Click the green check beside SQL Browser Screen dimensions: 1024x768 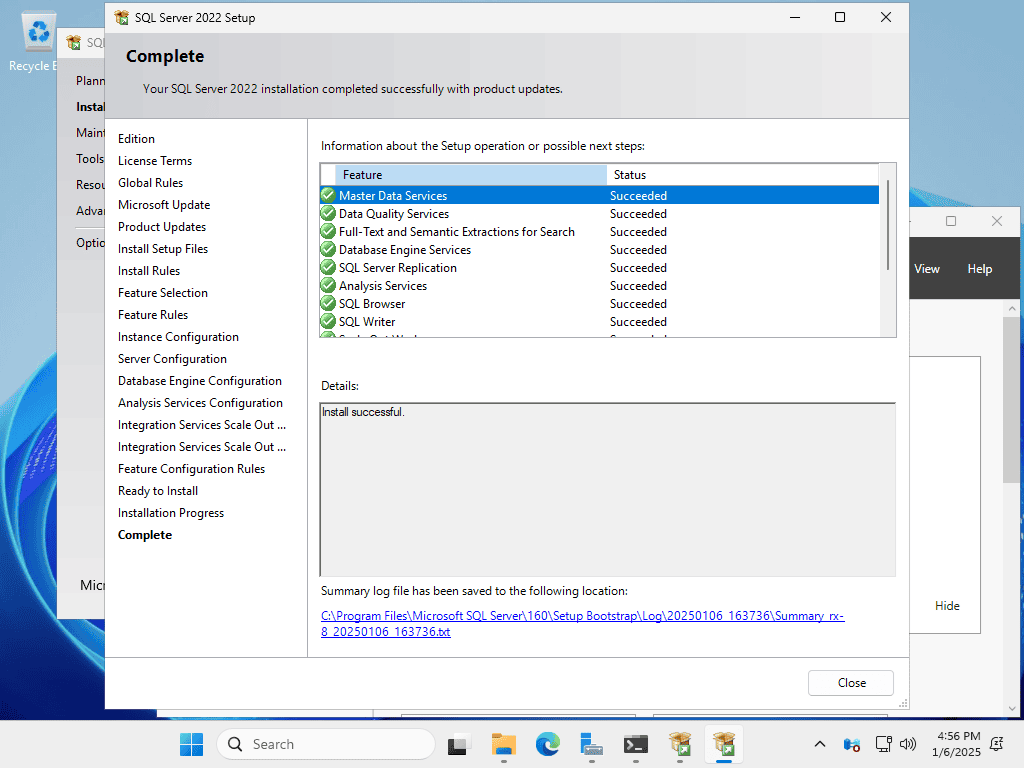coord(328,304)
